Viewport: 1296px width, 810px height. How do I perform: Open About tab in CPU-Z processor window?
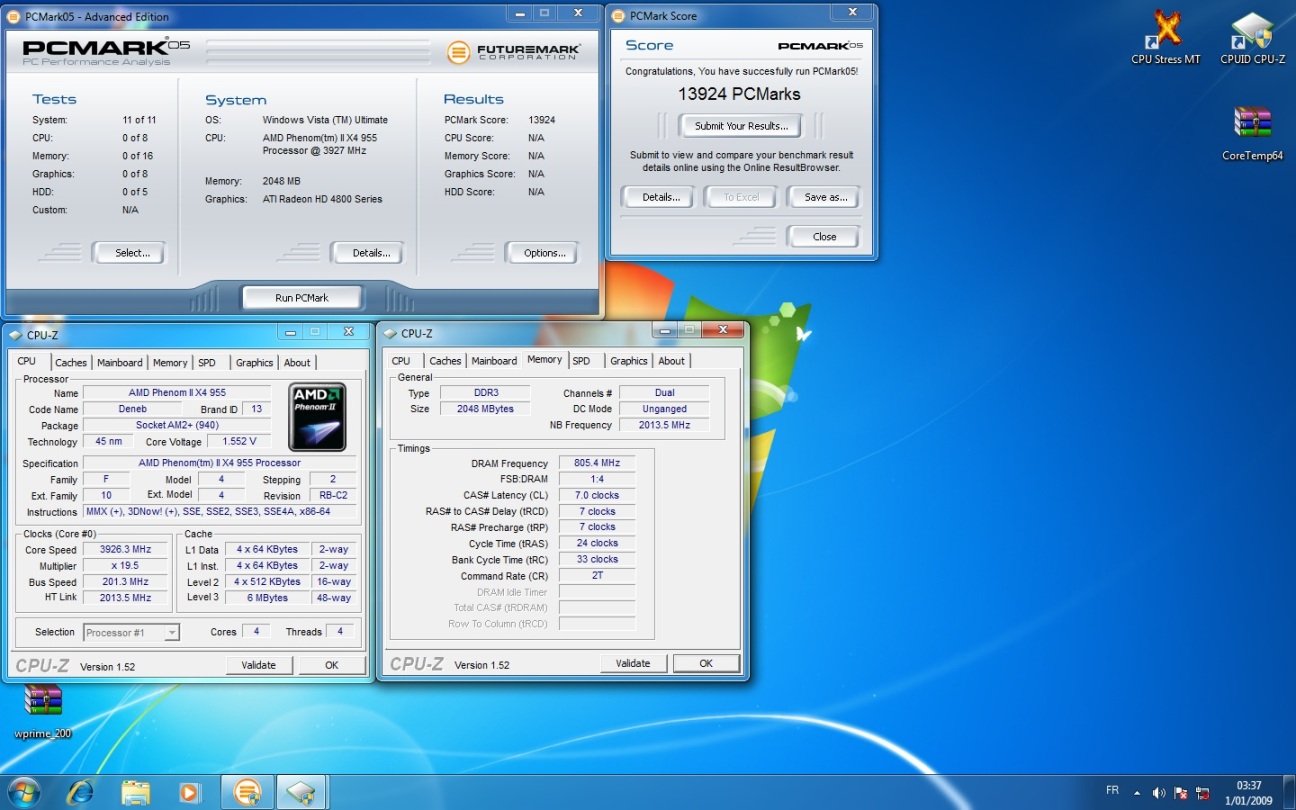tap(297, 363)
